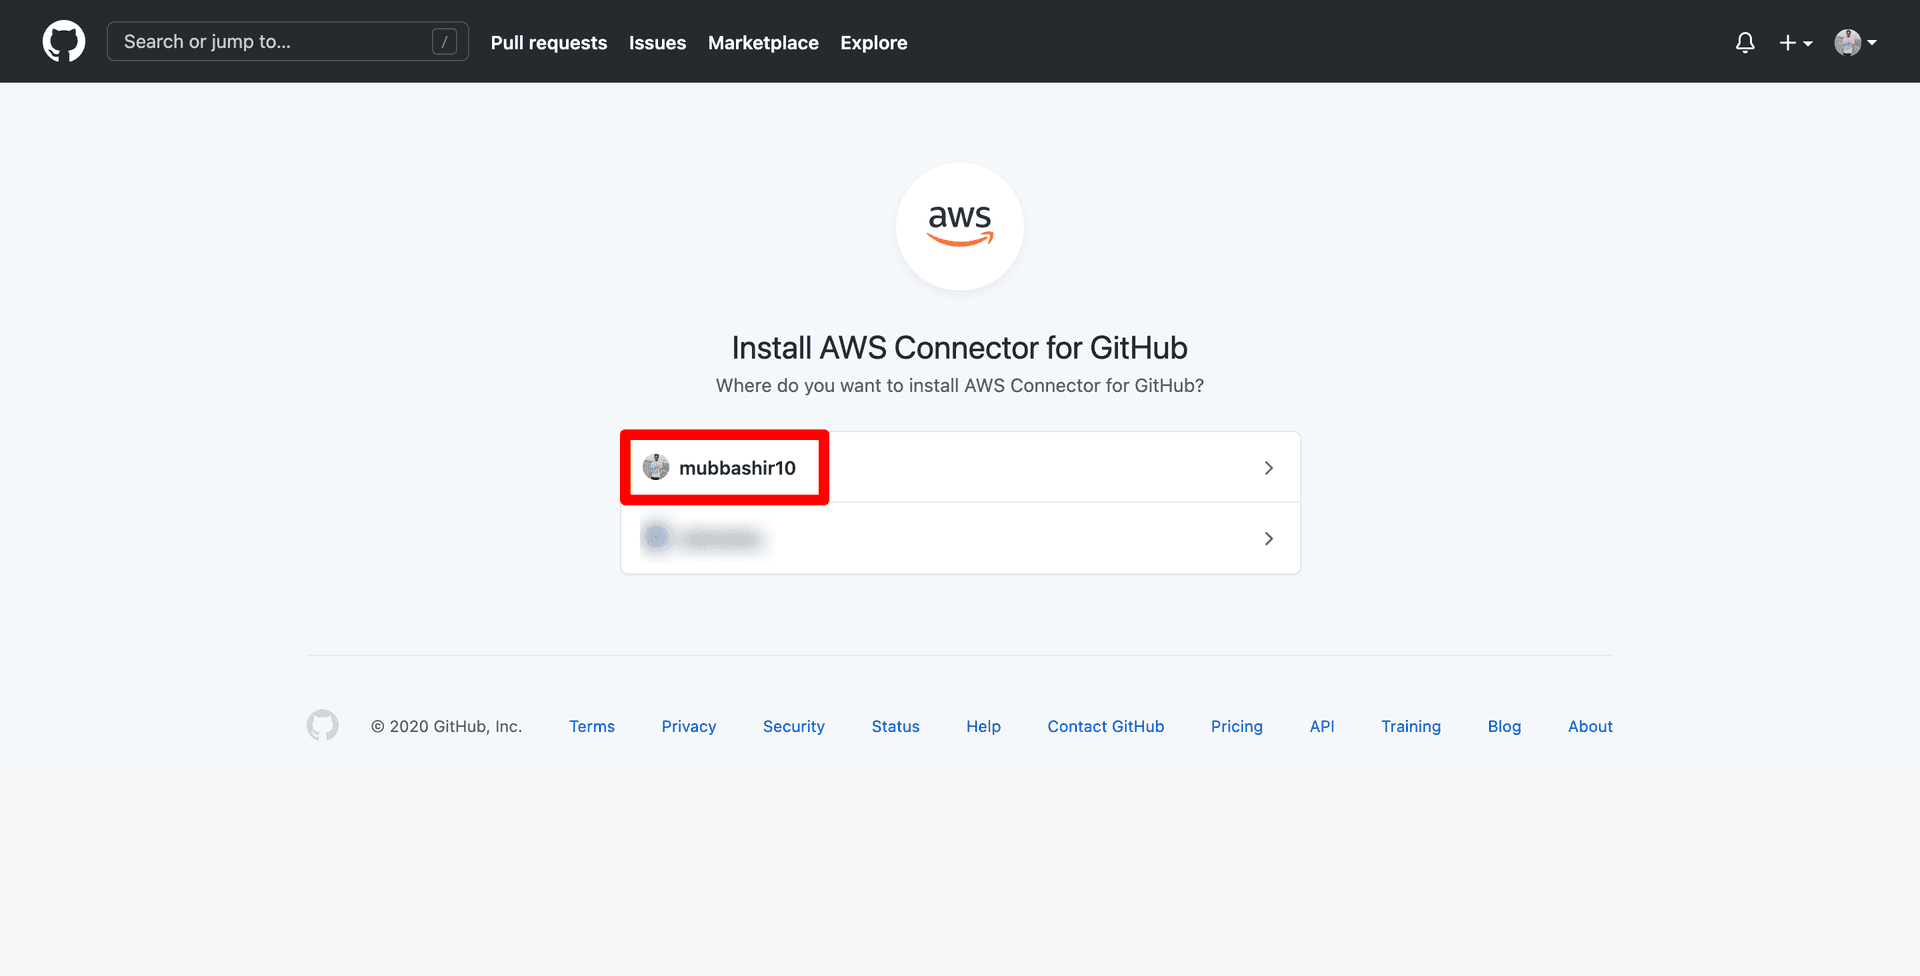1920x976 pixels.
Task: Open Security link in footer
Action: point(794,726)
